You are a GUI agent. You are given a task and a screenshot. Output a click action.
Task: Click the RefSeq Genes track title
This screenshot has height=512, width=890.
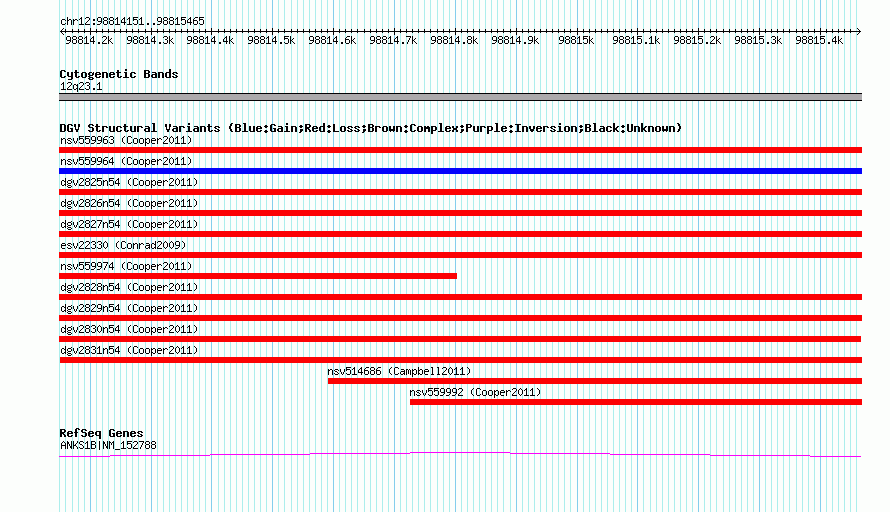point(101,433)
